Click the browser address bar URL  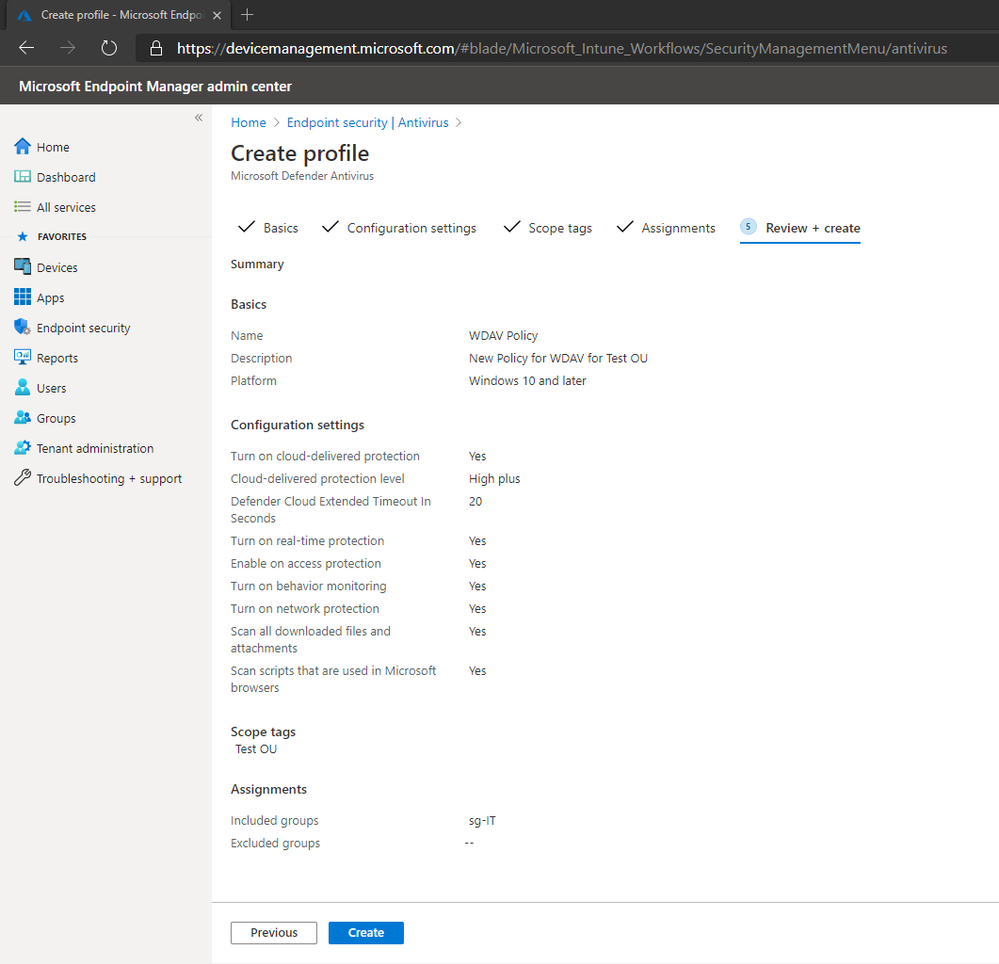(x=562, y=48)
